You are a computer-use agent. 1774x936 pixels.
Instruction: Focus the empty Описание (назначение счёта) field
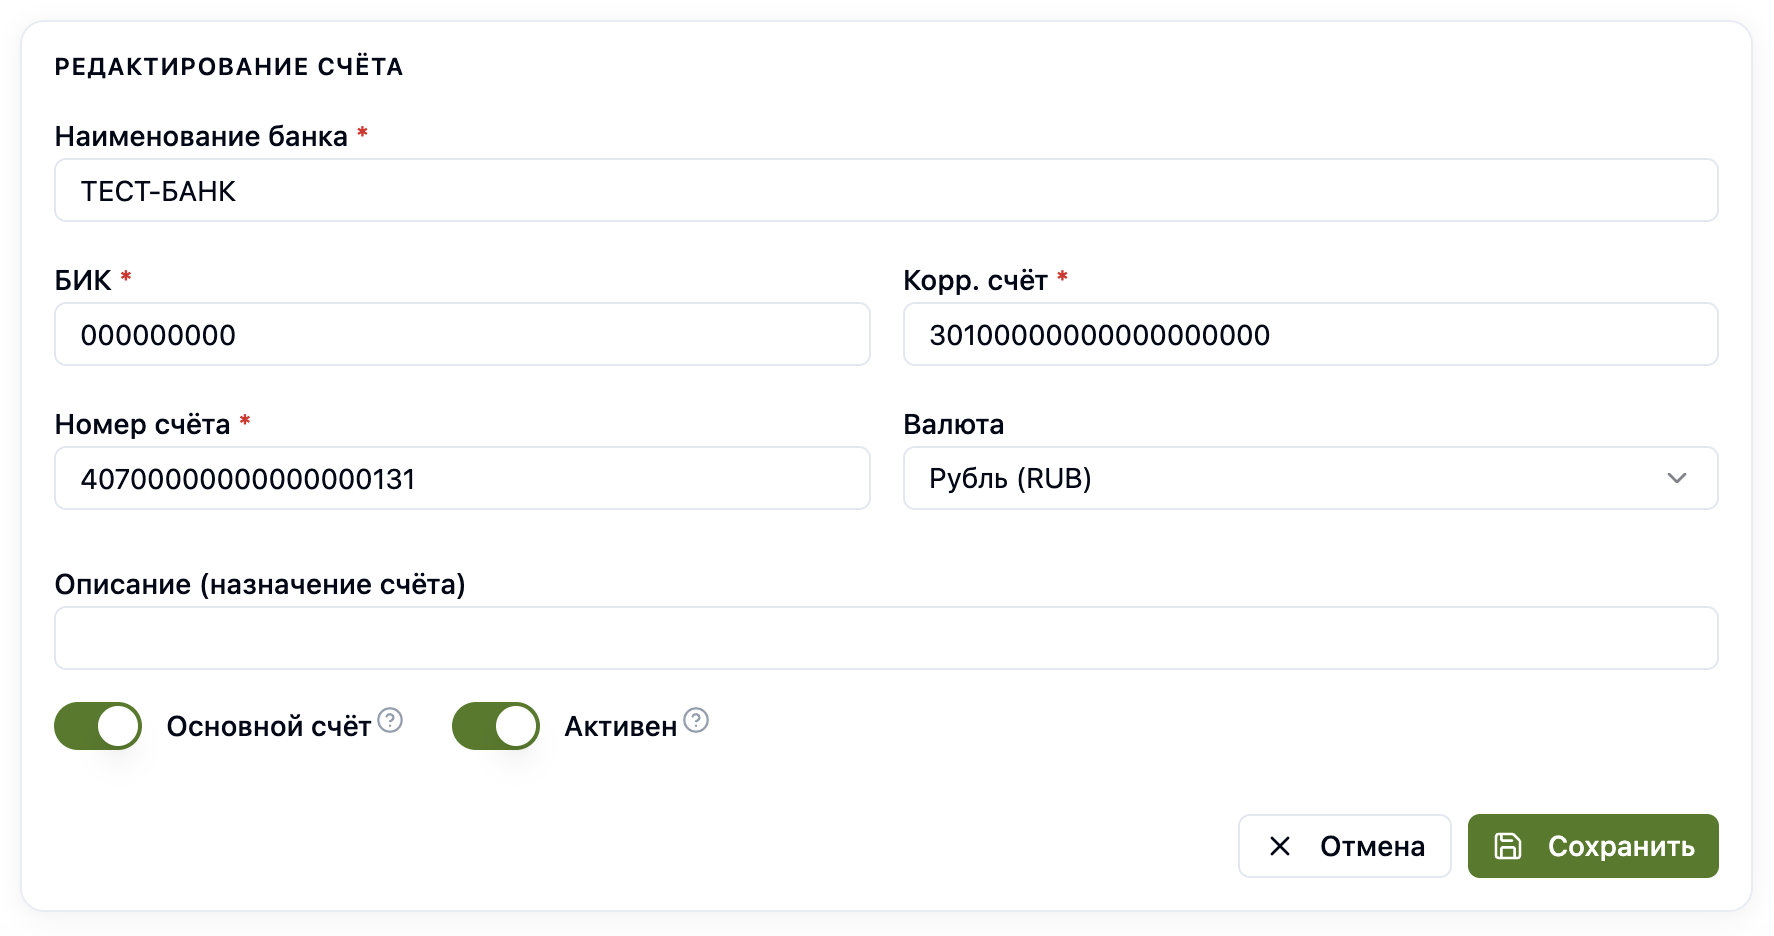coord(886,638)
